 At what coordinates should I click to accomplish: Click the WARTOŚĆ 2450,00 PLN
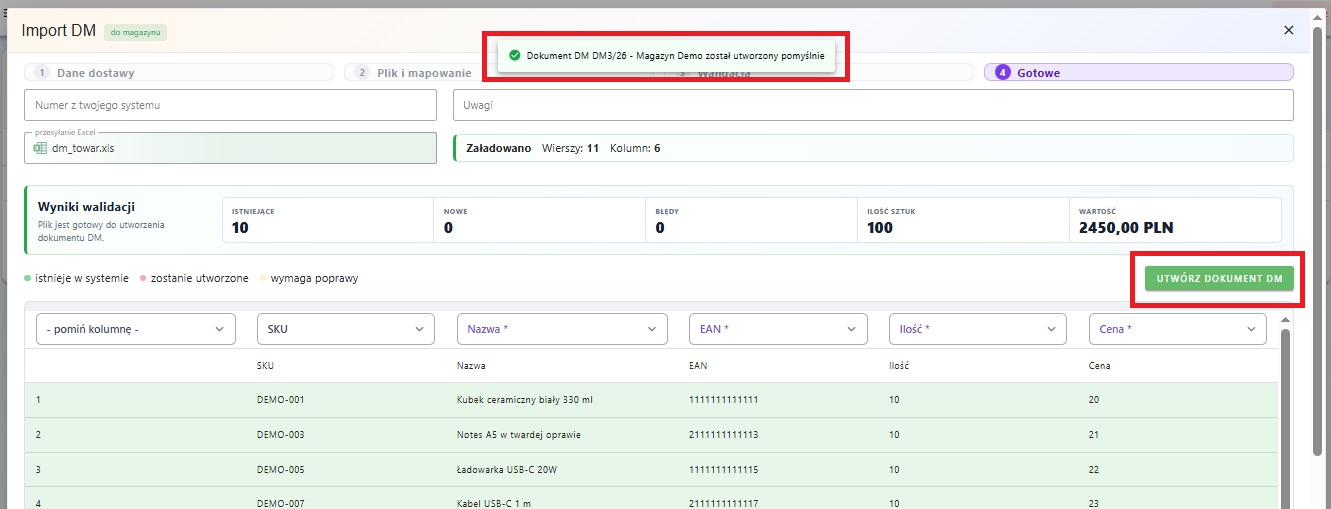[1126, 227]
